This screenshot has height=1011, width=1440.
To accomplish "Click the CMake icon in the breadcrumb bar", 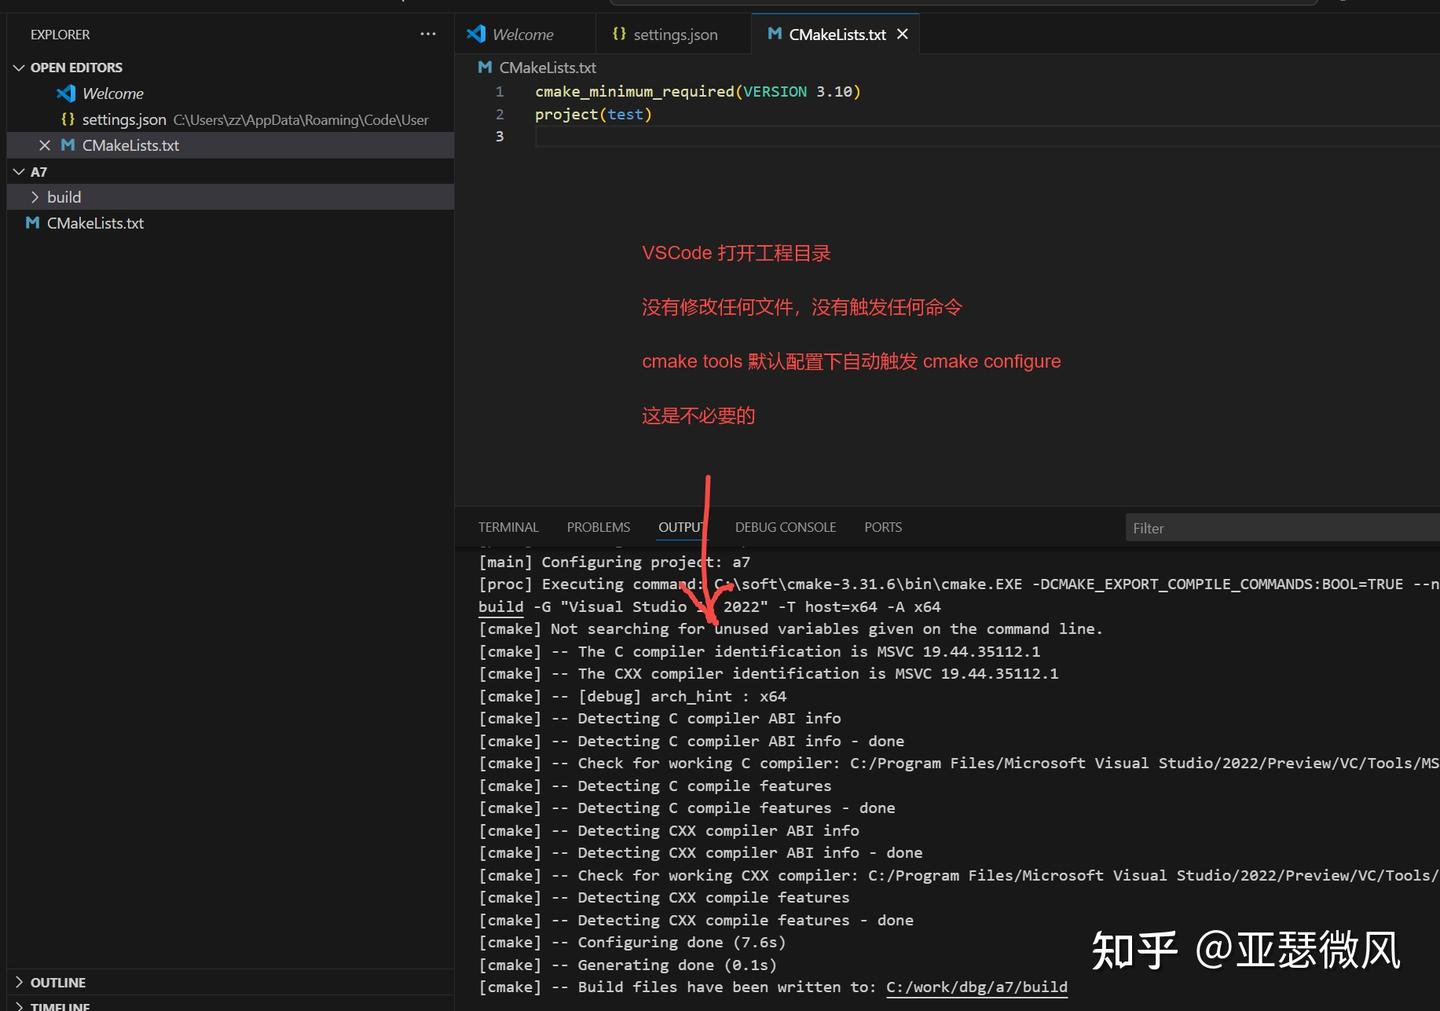I will pyautogui.click(x=484, y=67).
